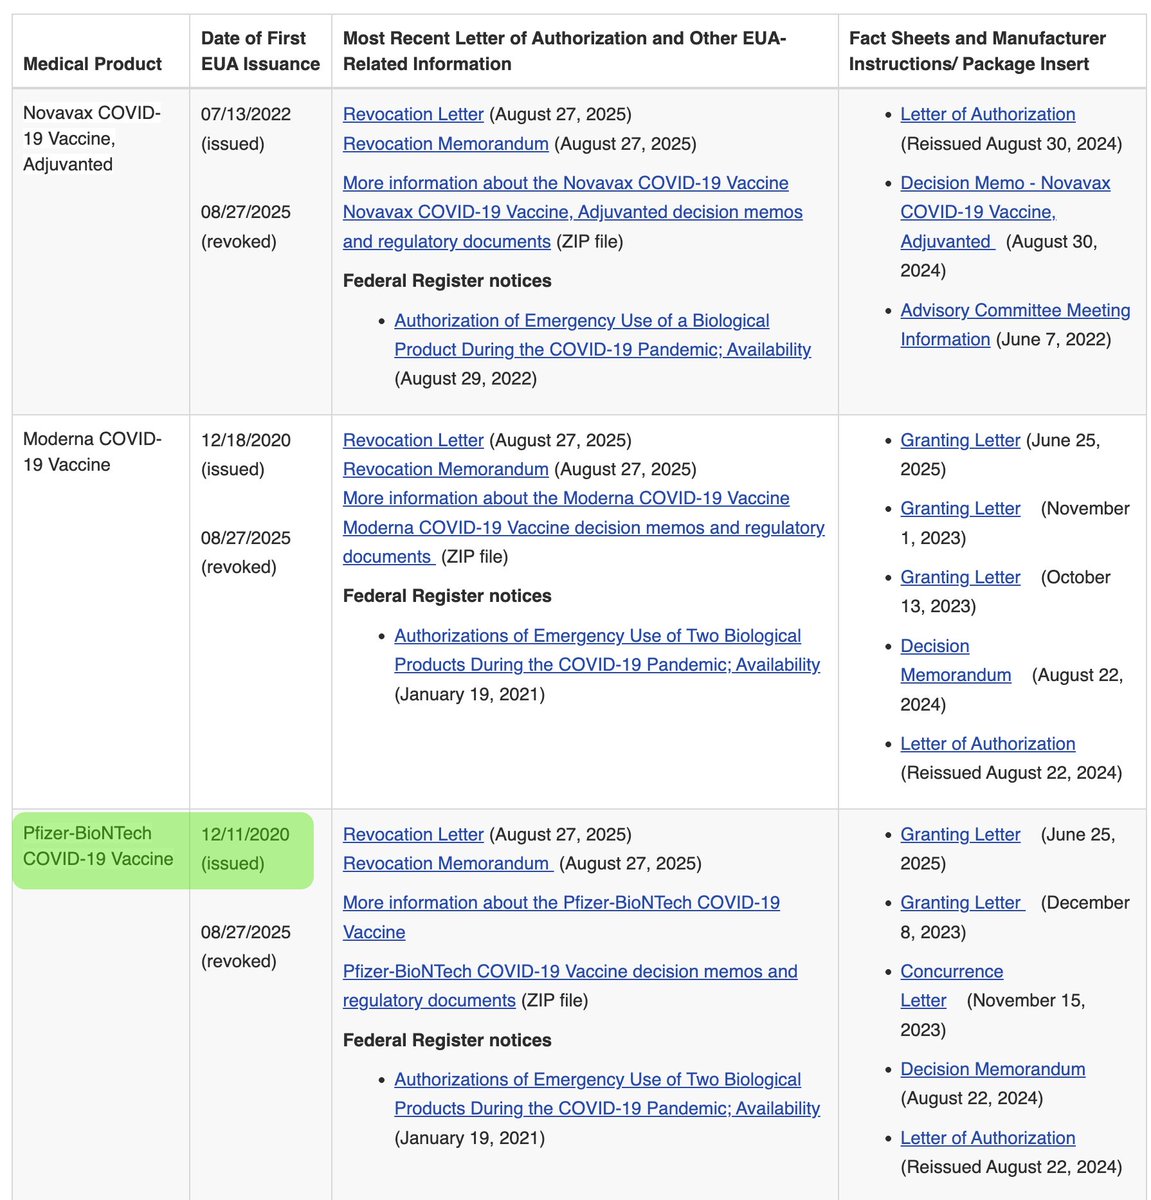
Task: Open Pfizer-BioNTech Letter of Authorization reissued August 22, 2024
Action: (988, 1138)
